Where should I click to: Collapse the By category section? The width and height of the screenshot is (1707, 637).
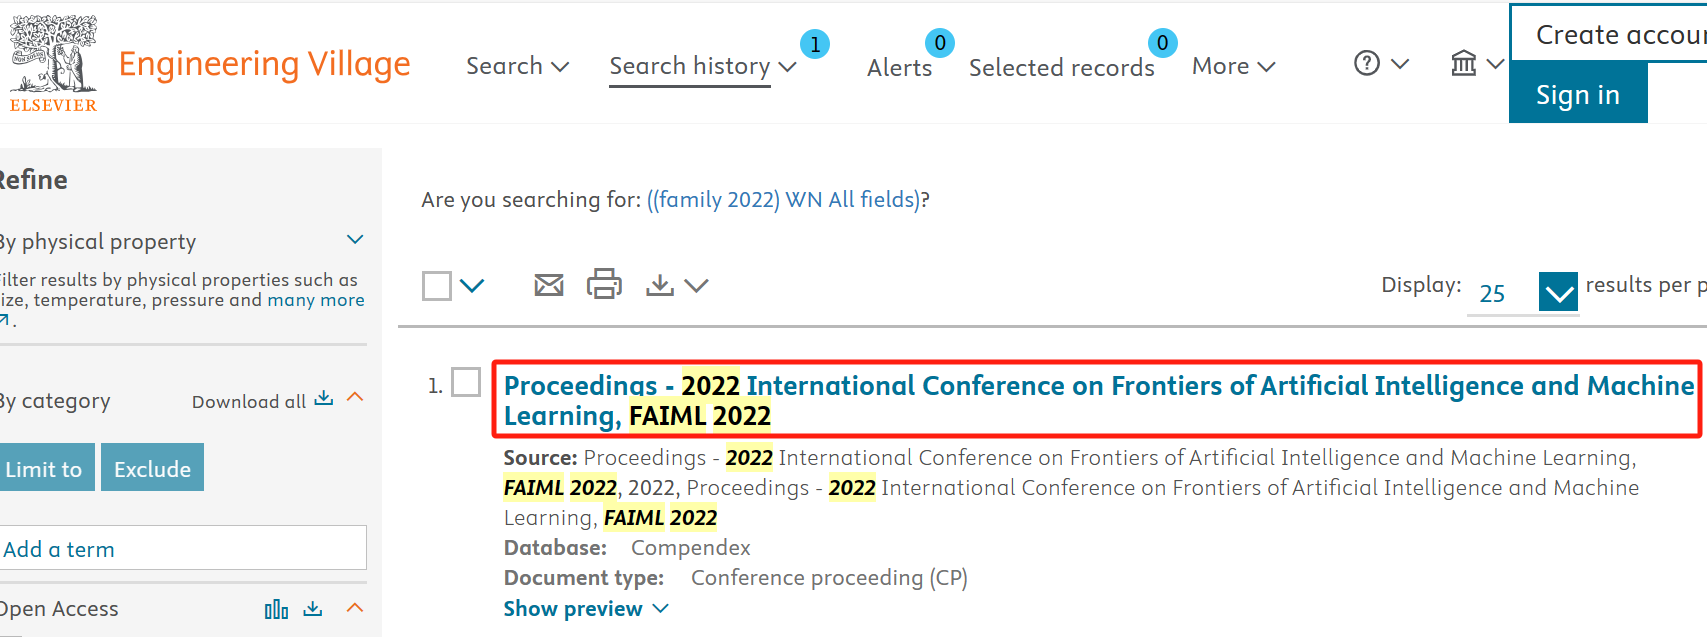click(x=355, y=398)
